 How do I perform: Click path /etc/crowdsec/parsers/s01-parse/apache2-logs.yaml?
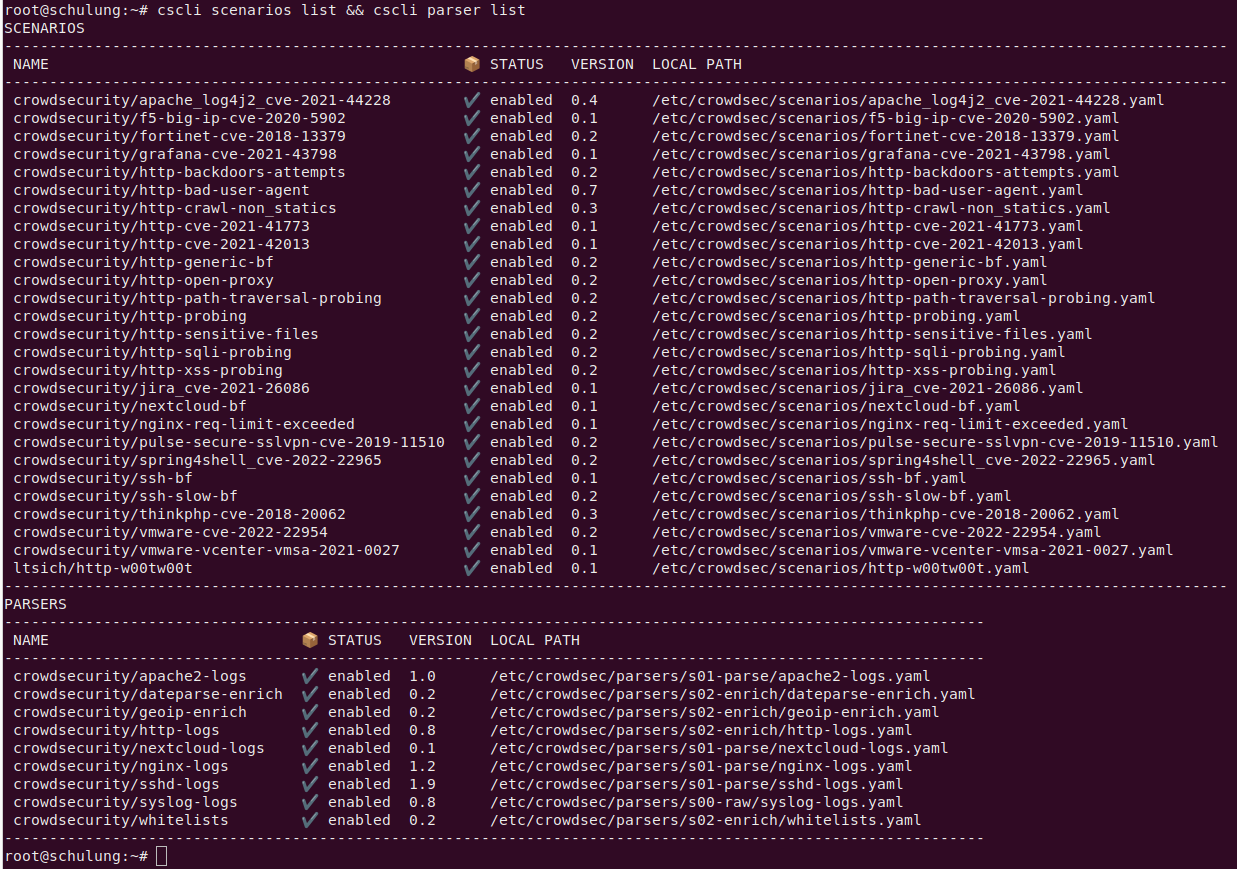click(x=710, y=676)
